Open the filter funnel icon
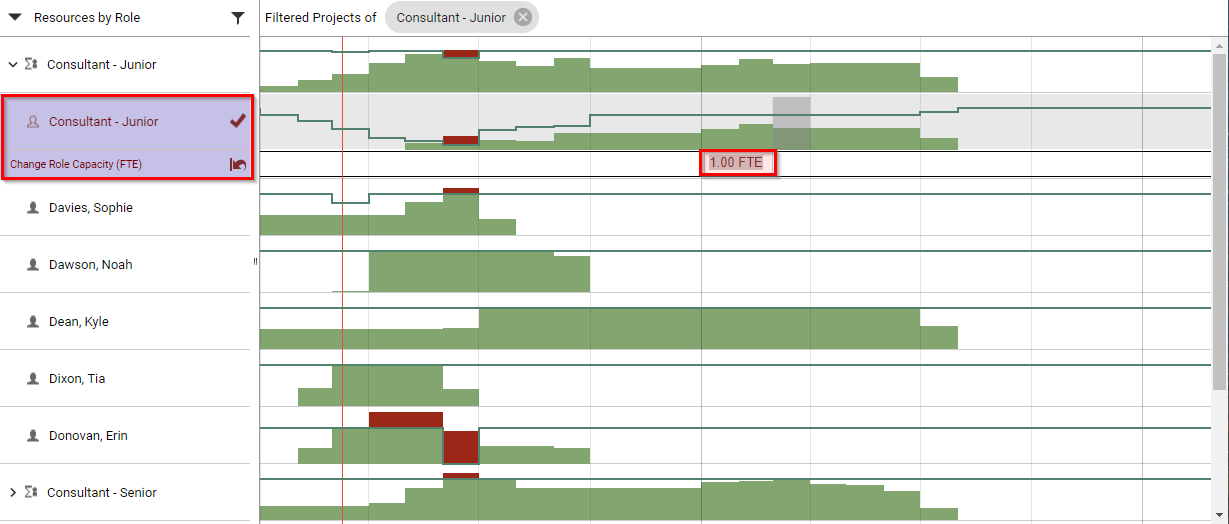The width and height of the screenshot is (1229, 524). [x=237, y=18]
